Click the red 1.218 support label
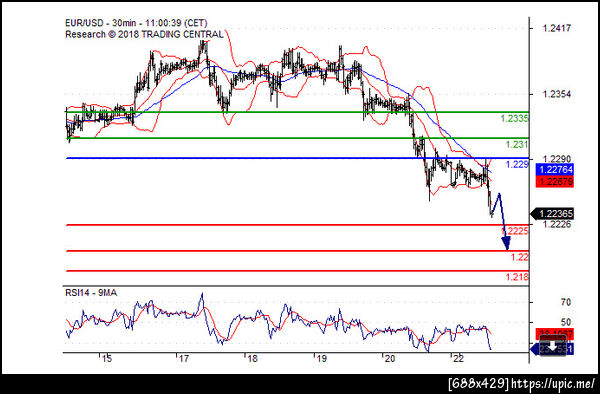This screenshot has width=600, height=394. (x=517, y=277)
